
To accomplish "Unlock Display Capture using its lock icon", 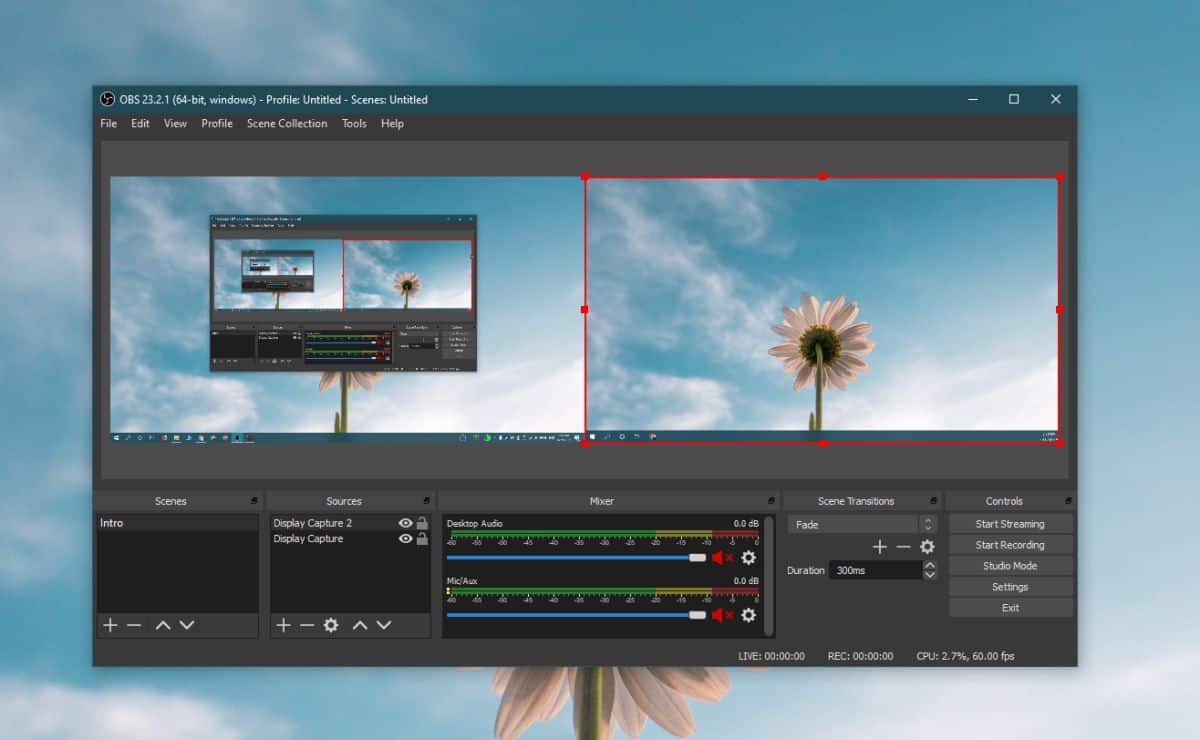I will [423, 539].
